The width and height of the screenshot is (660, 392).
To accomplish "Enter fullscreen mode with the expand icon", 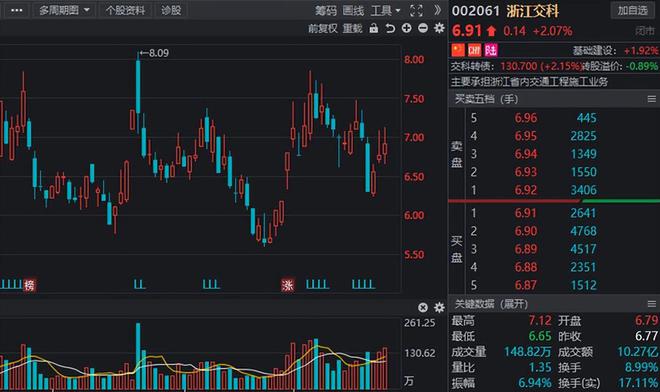I will coord(416,11).
